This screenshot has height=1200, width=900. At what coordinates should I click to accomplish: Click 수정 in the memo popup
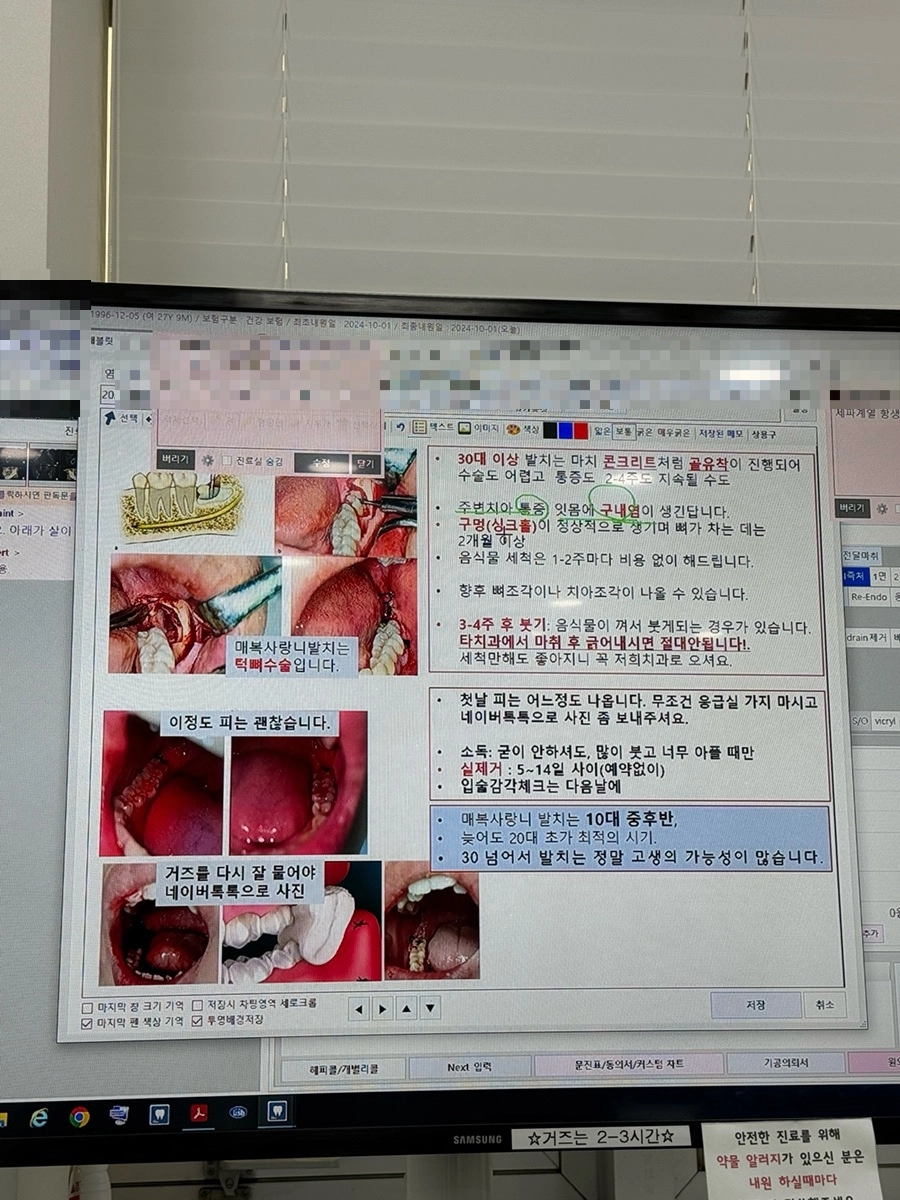click(321, 464)
